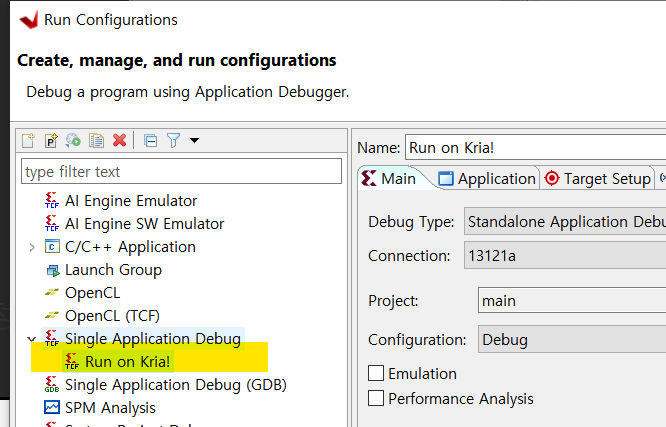Edit the Name field
Image resolution: width=666 pixels, height=427 pixels.
coord(535,147)
